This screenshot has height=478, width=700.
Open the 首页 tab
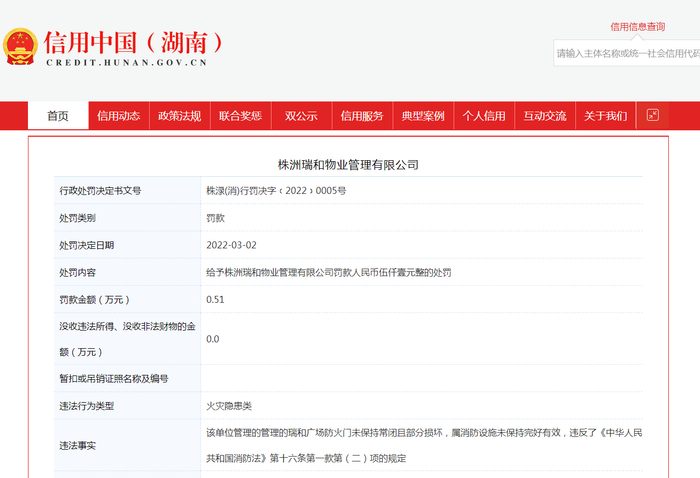58,116
